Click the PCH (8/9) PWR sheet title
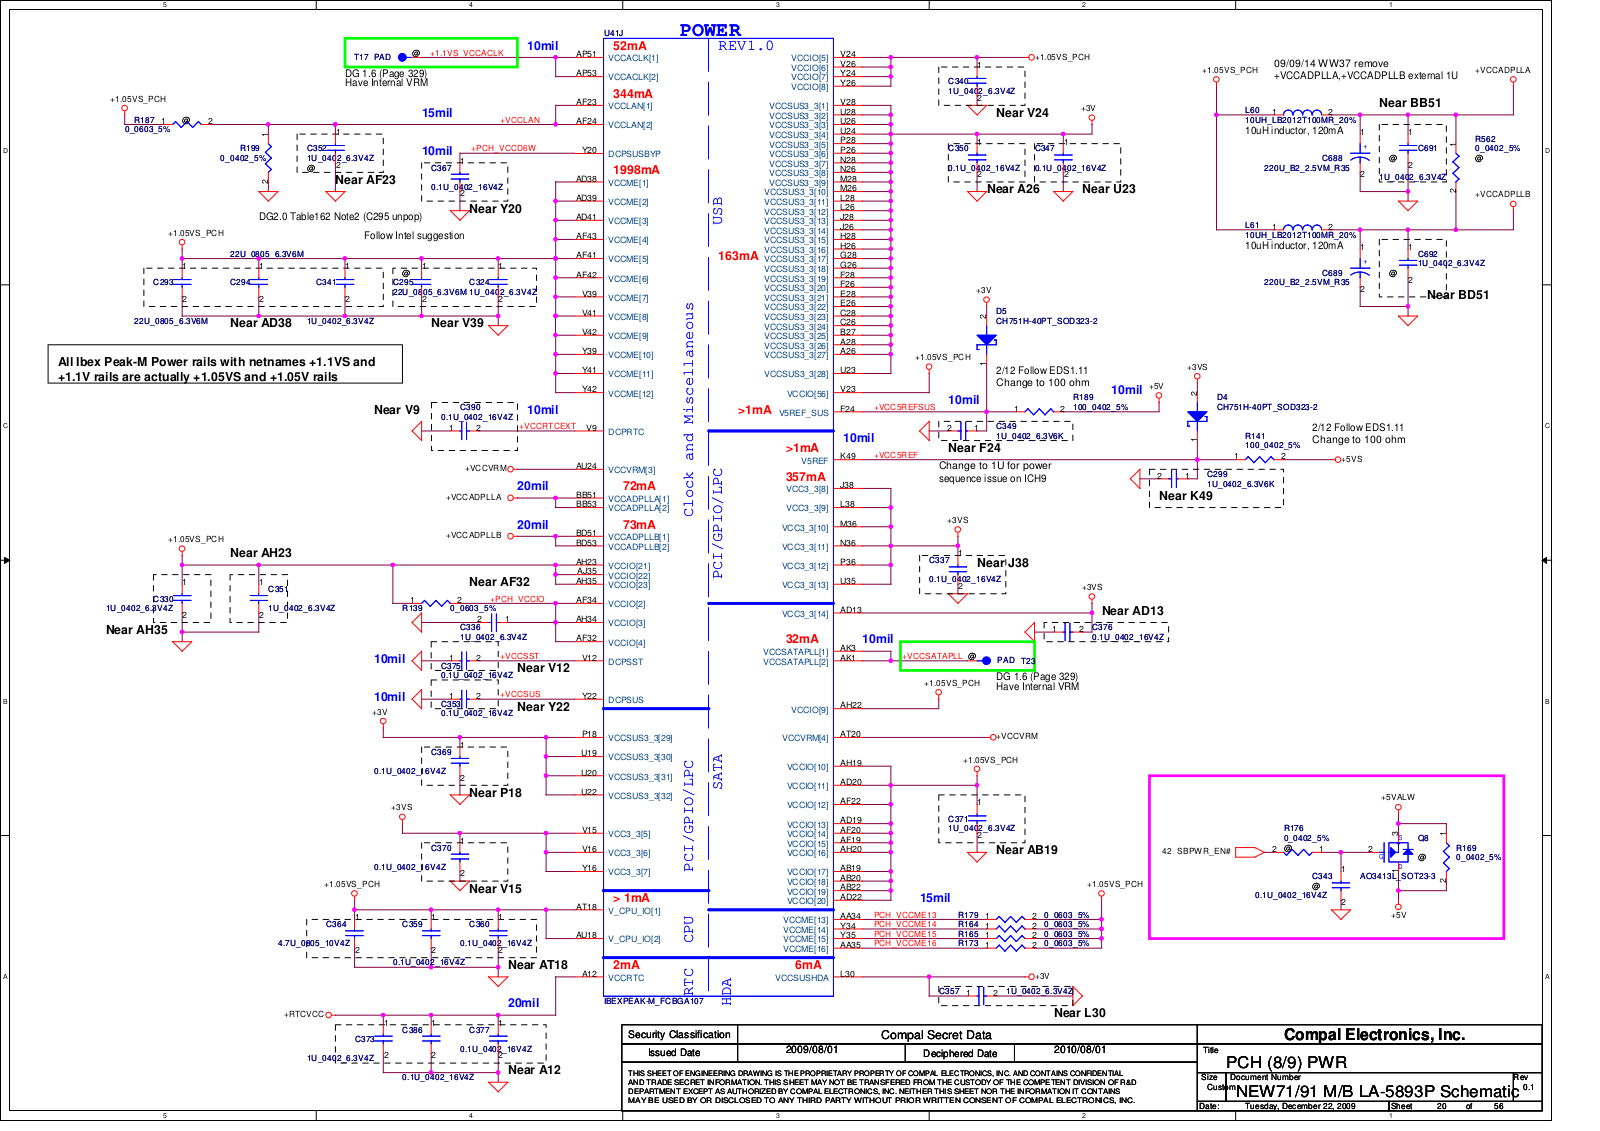Screen dimensions: 1600x1131 (1286, 1062)
